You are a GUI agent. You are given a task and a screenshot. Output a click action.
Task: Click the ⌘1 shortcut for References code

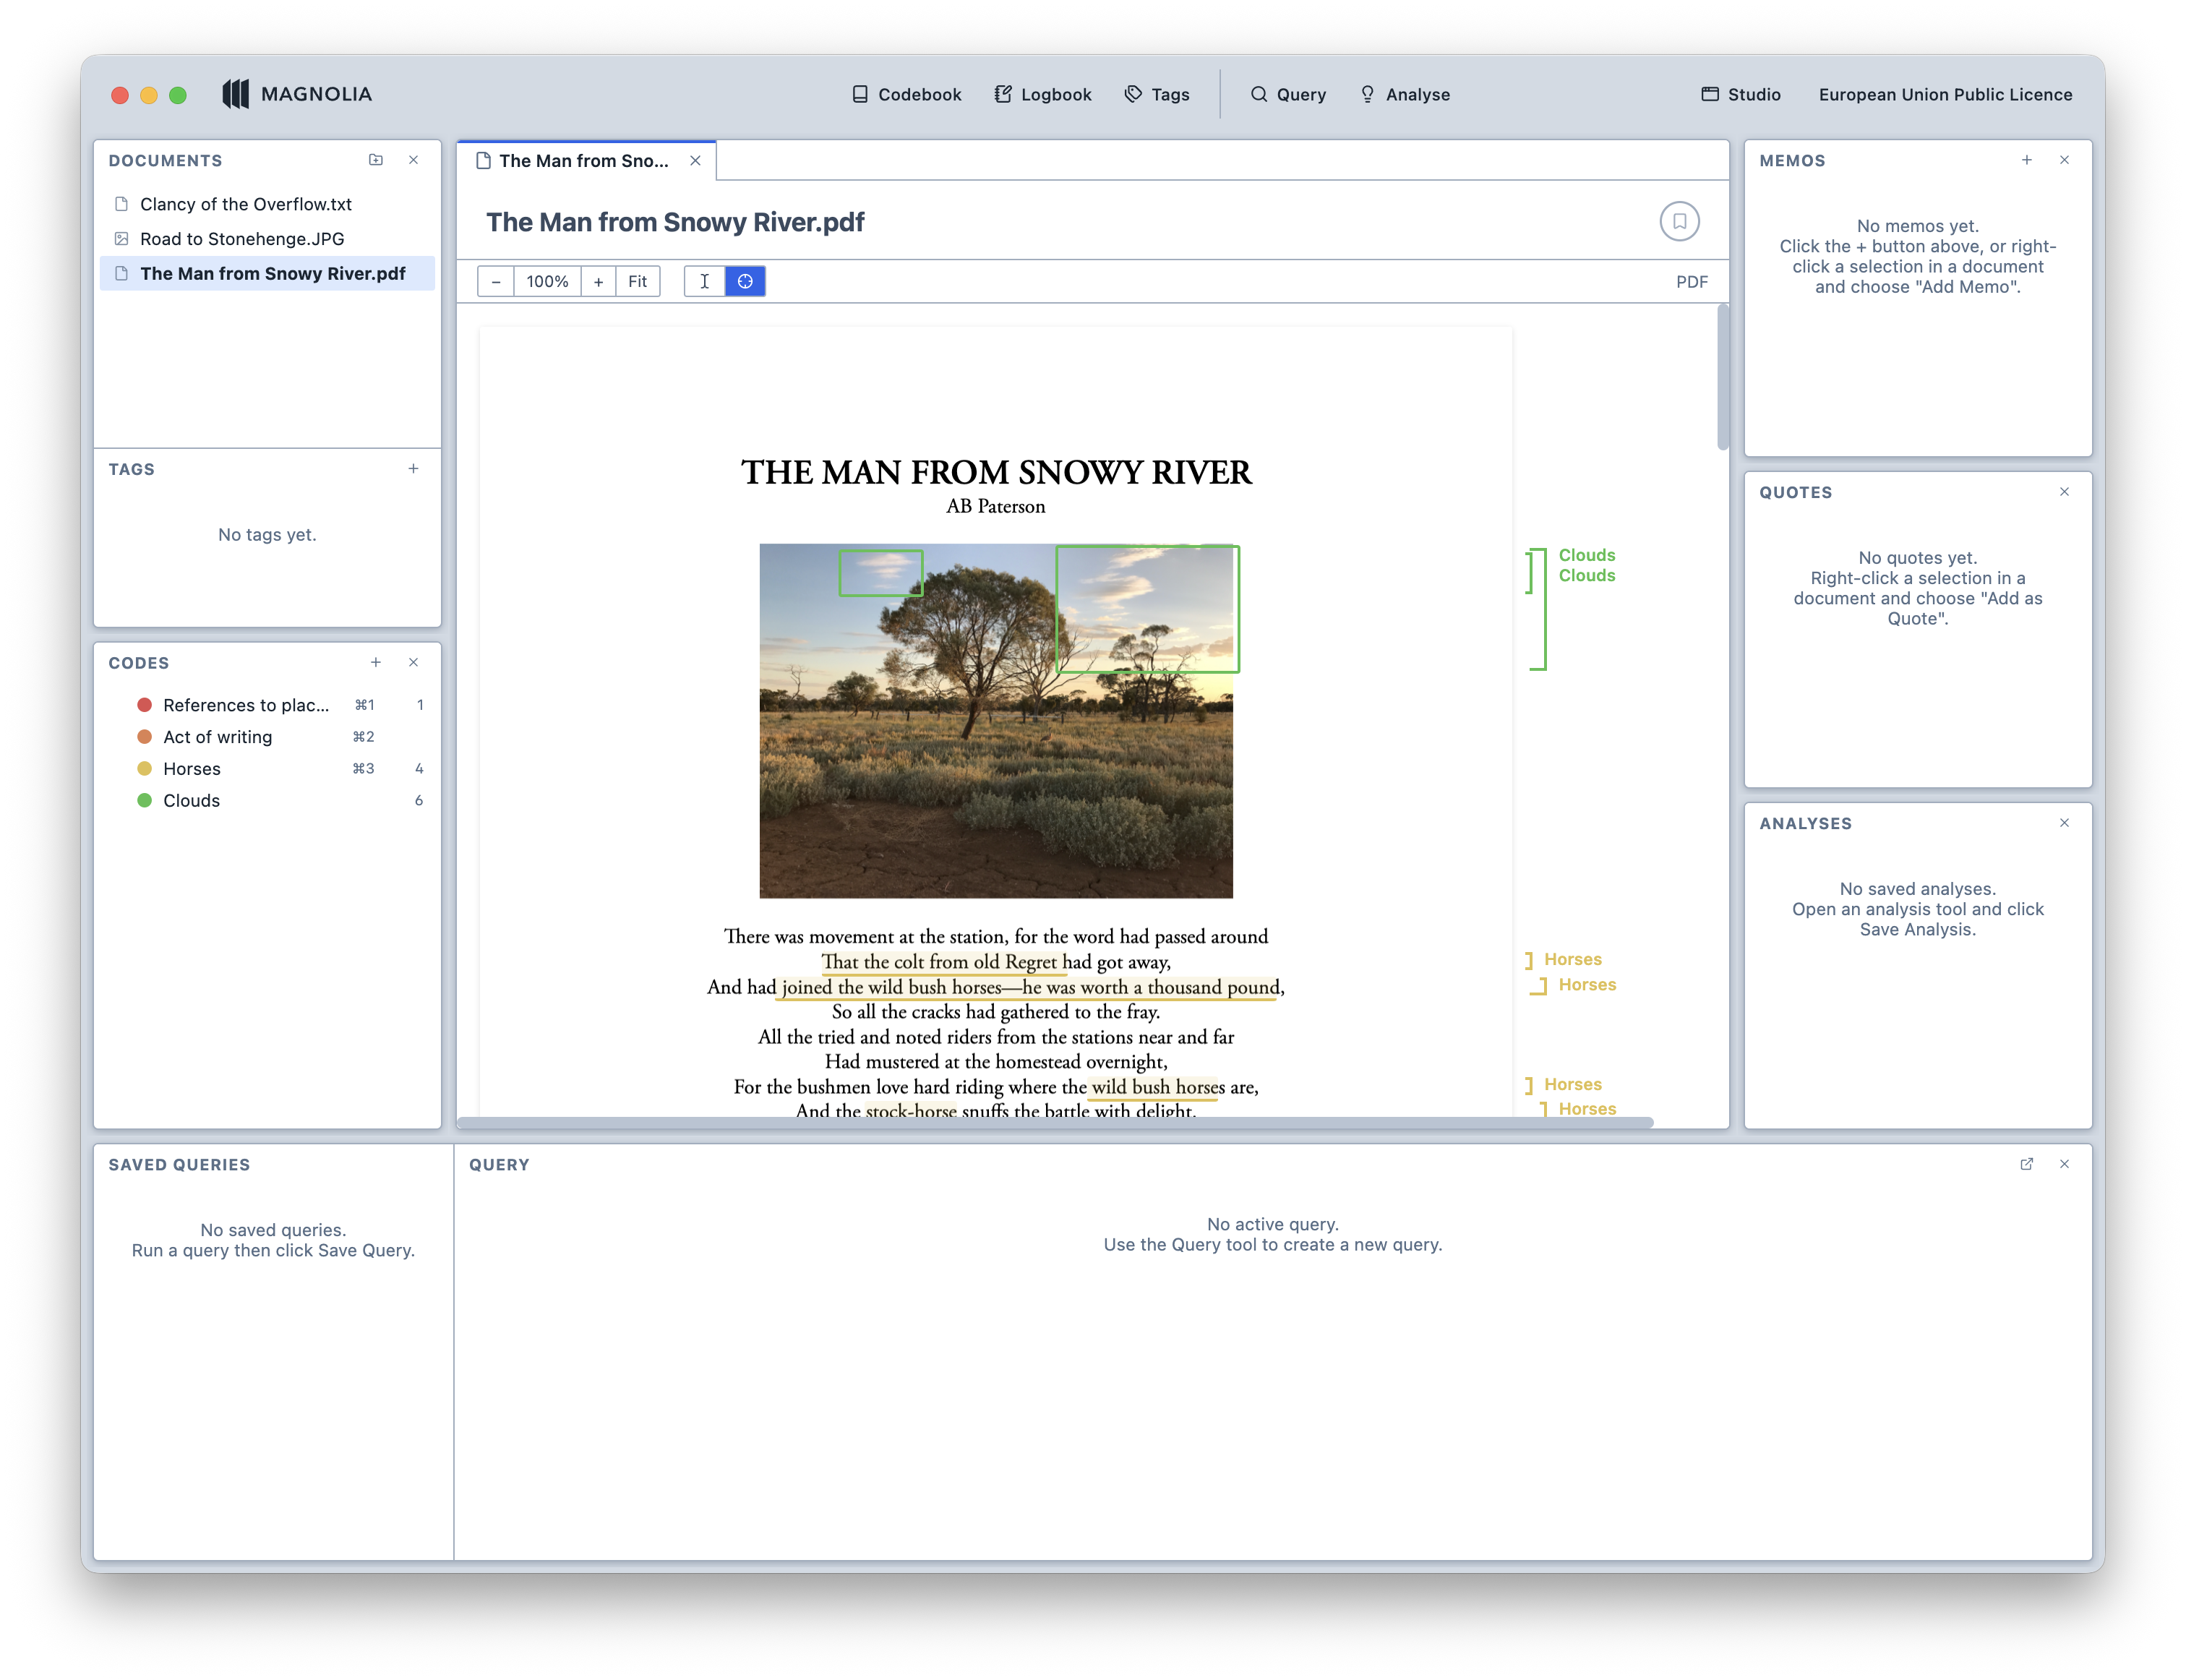(x=365, y=705)
